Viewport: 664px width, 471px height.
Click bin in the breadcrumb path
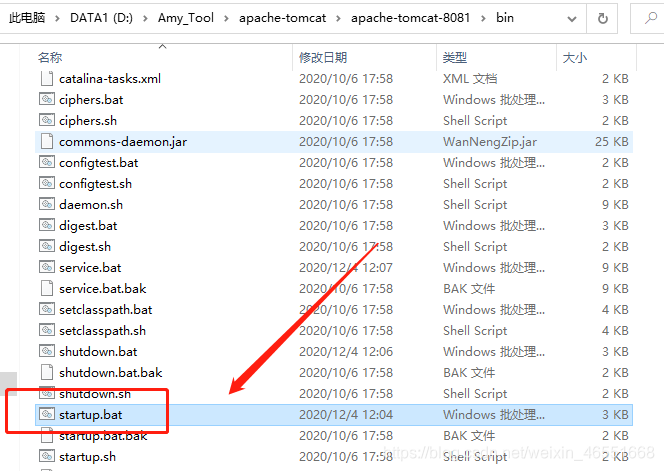[505, 18]
